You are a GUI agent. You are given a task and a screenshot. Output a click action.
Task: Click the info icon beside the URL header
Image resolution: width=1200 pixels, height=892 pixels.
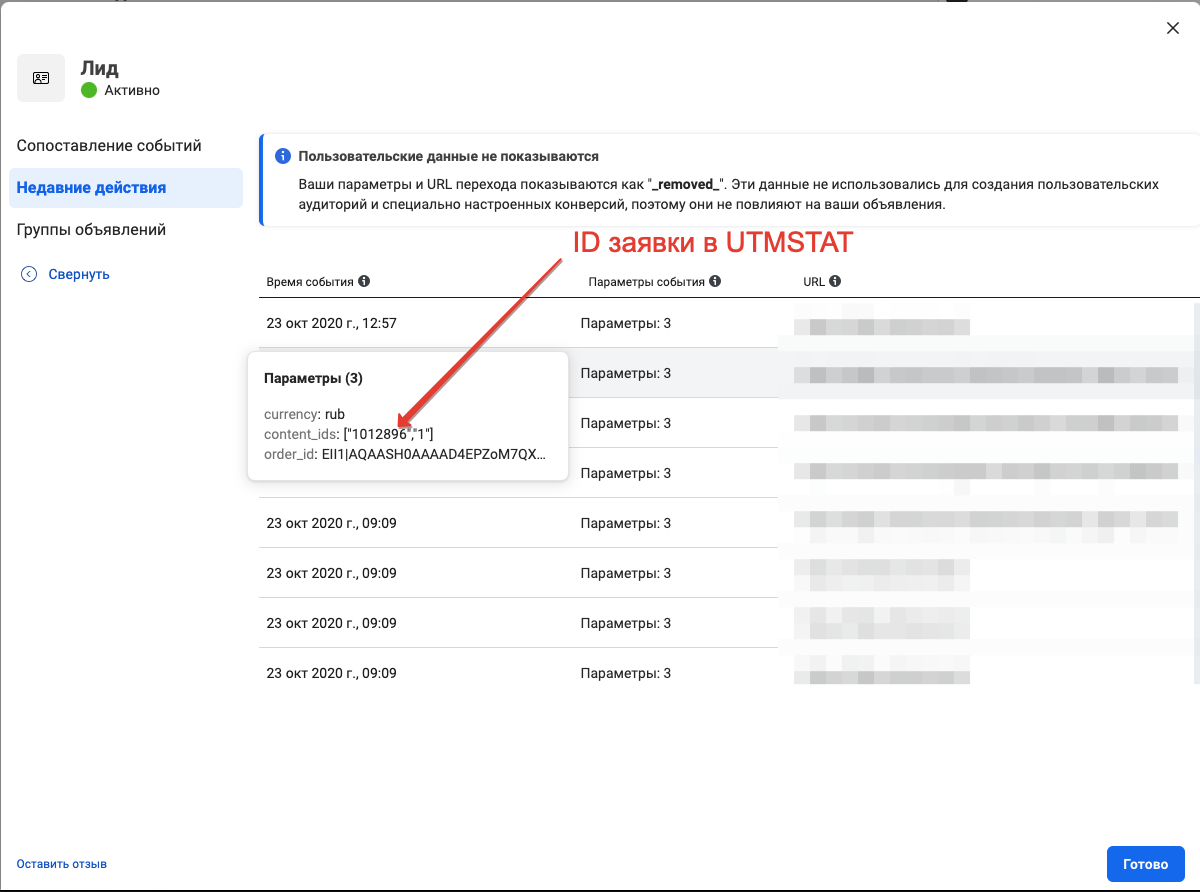(837, 281)
